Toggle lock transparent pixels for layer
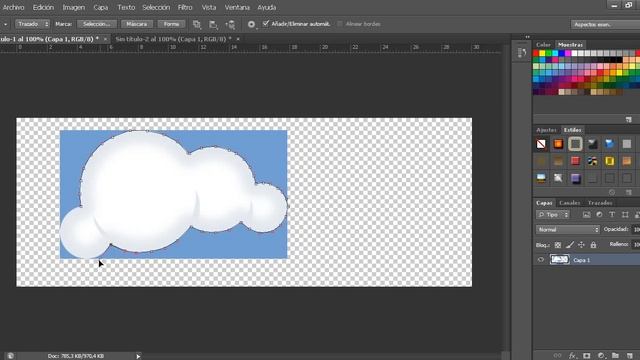 pyautogui.click(x=558, y=245)
